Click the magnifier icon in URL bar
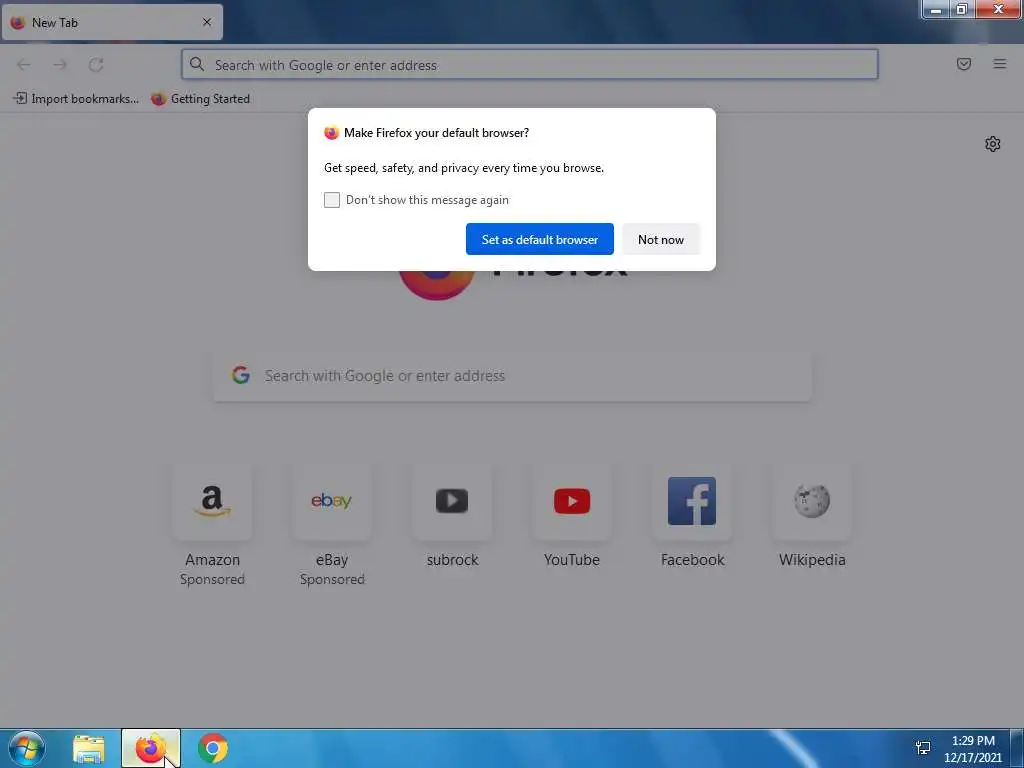1024x768 pixels. coord(197,64)
